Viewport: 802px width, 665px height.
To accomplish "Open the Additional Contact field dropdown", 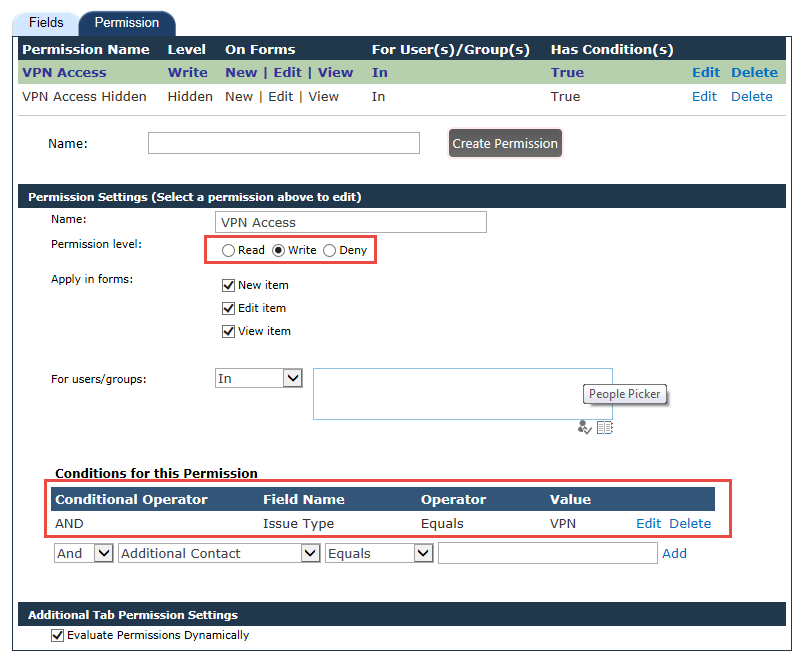I will [219, 553].
